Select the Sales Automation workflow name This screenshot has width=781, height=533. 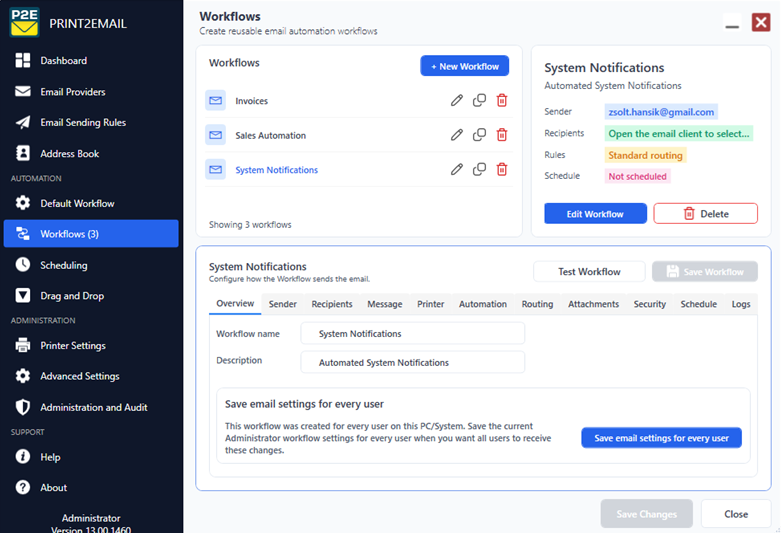tap(270, 135)
